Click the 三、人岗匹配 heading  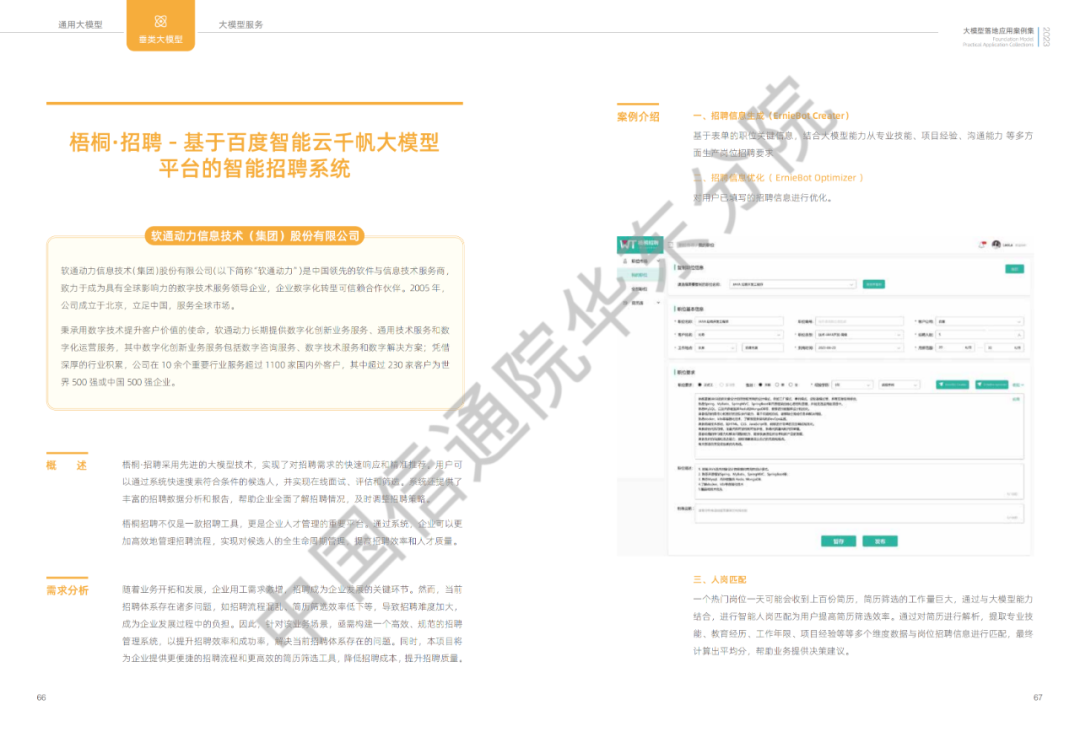tap(719, 580)
